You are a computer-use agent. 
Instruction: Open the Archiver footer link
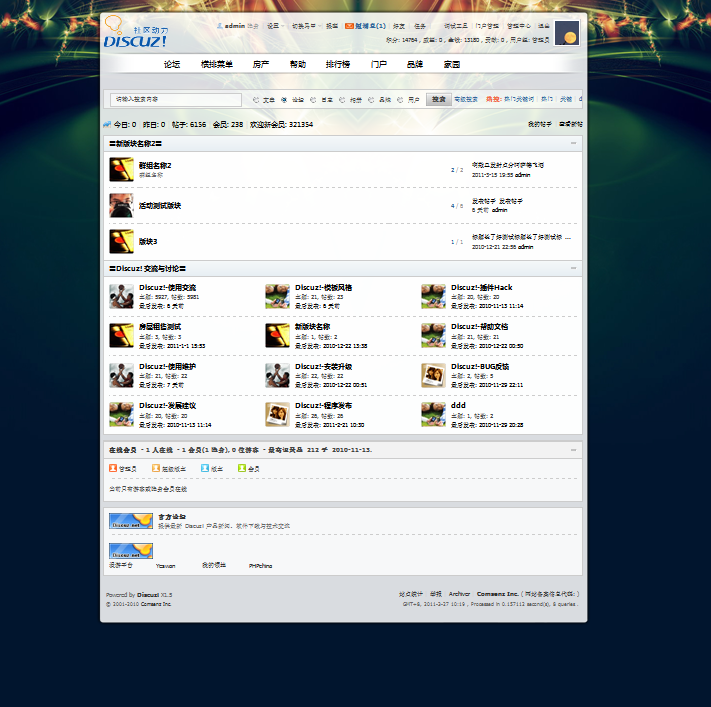[459, 594]
